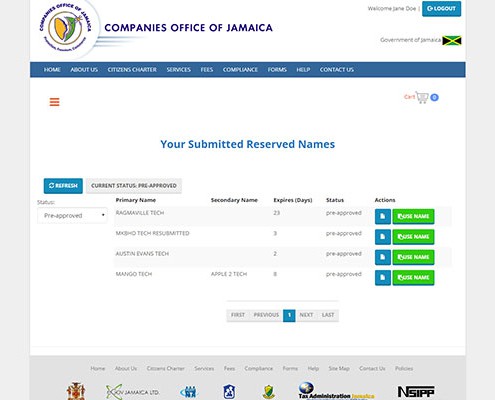
Task: View document for RAGMAVILLE TECH
Action: click(x=383, y=217)
